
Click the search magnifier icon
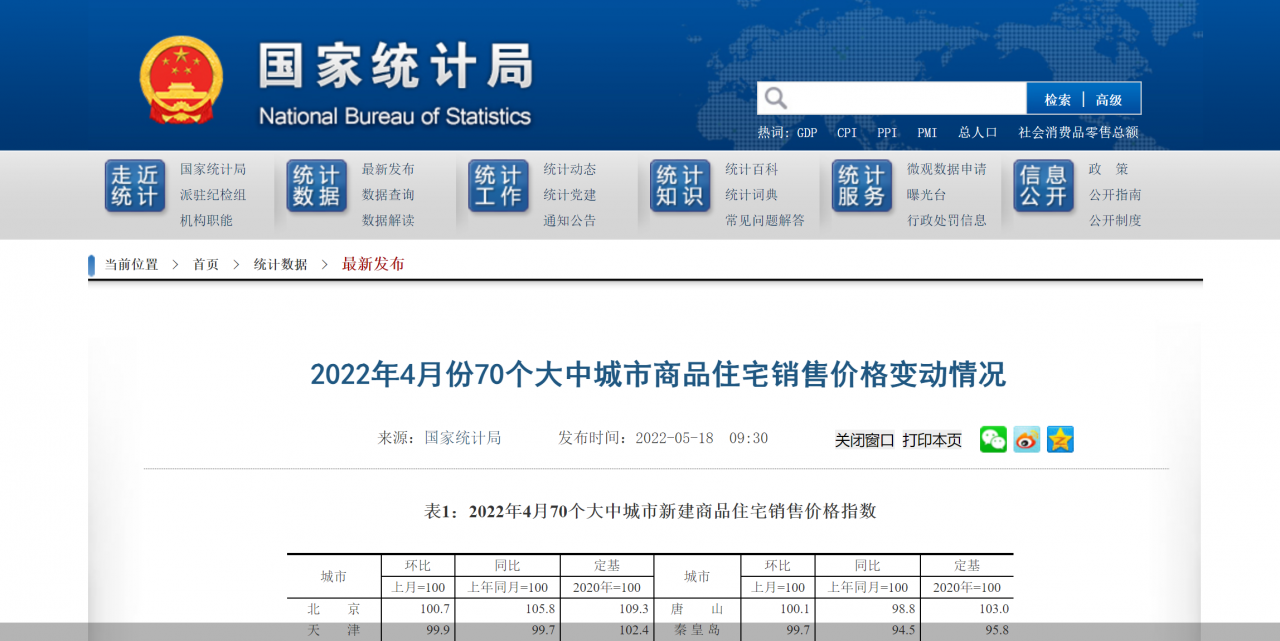[x=776, y=98]
